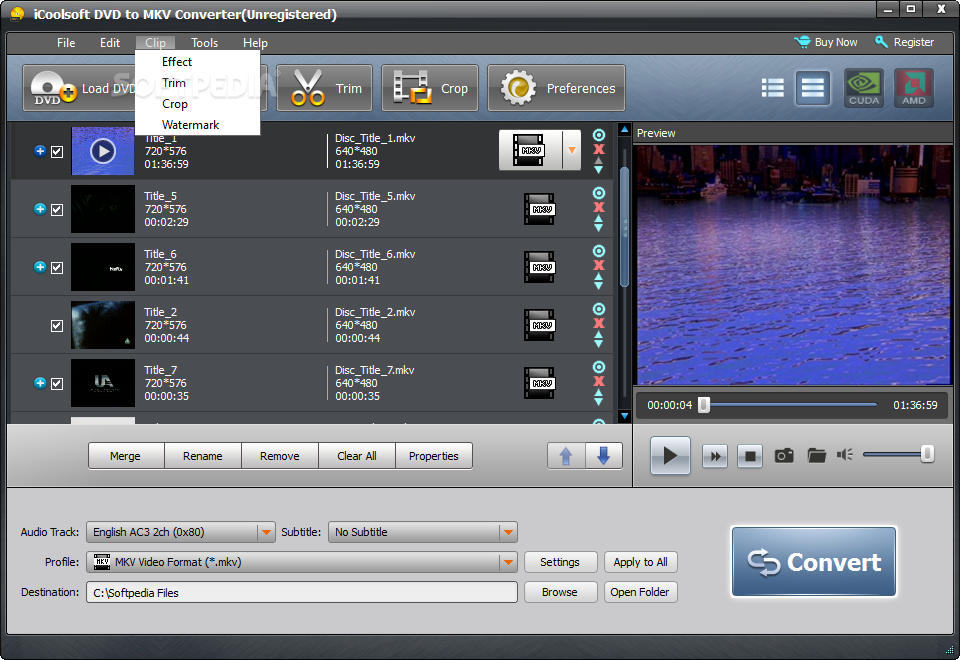
Task: Click the Crop toolbar button
Action: (430, 88)
